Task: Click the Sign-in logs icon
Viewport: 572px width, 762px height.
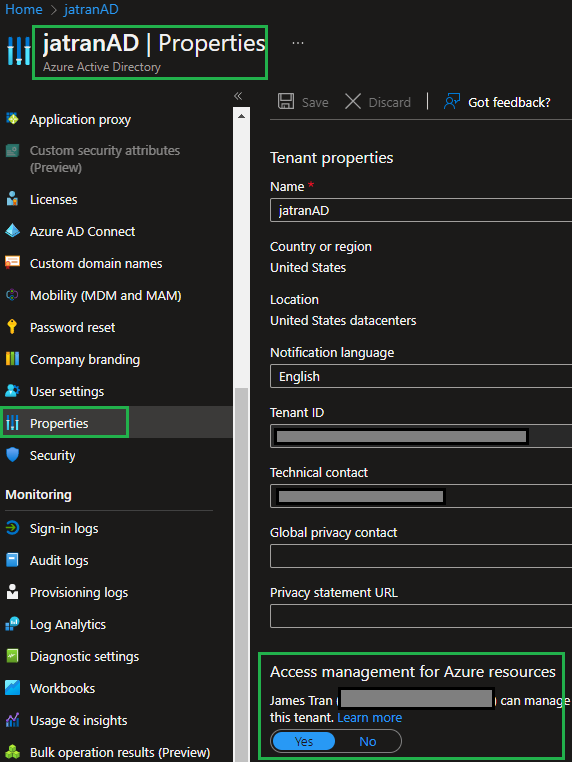Action: point(12,528)
